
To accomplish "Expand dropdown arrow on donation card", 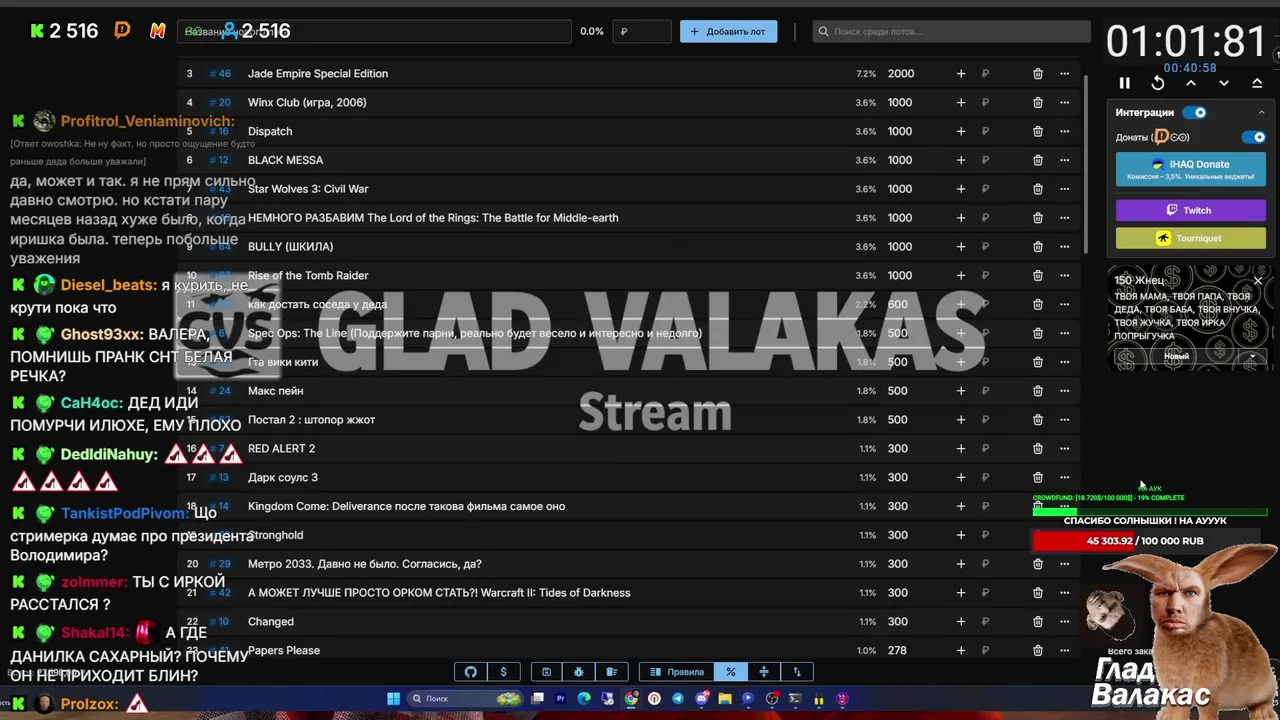I will pyautogui.click(x=1251, y=357).
